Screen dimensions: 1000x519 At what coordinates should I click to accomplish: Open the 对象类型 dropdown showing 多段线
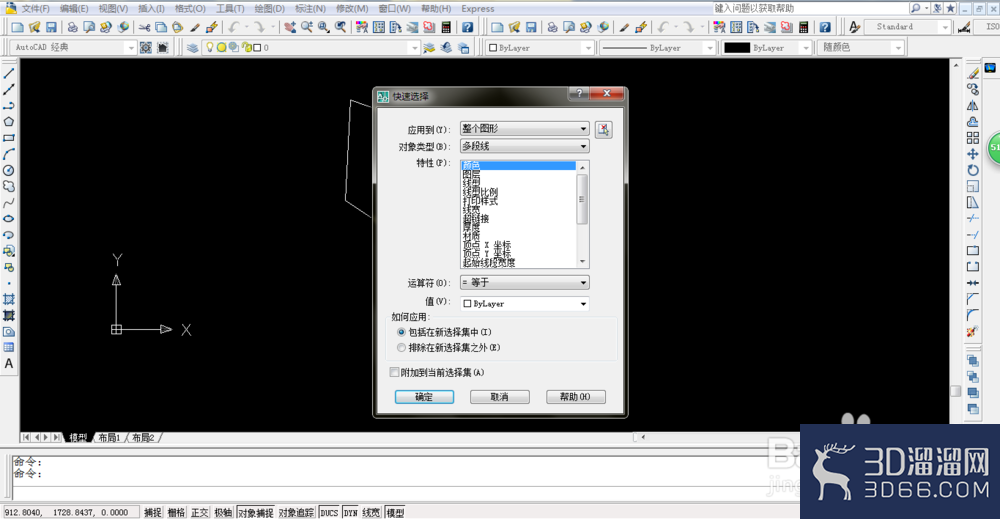tap(525, 146)
